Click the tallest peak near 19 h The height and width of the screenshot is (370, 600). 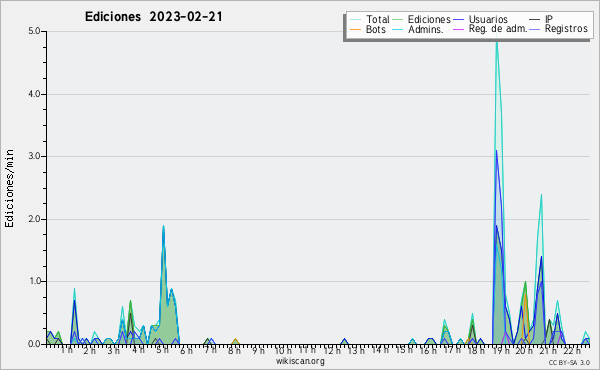497,40
